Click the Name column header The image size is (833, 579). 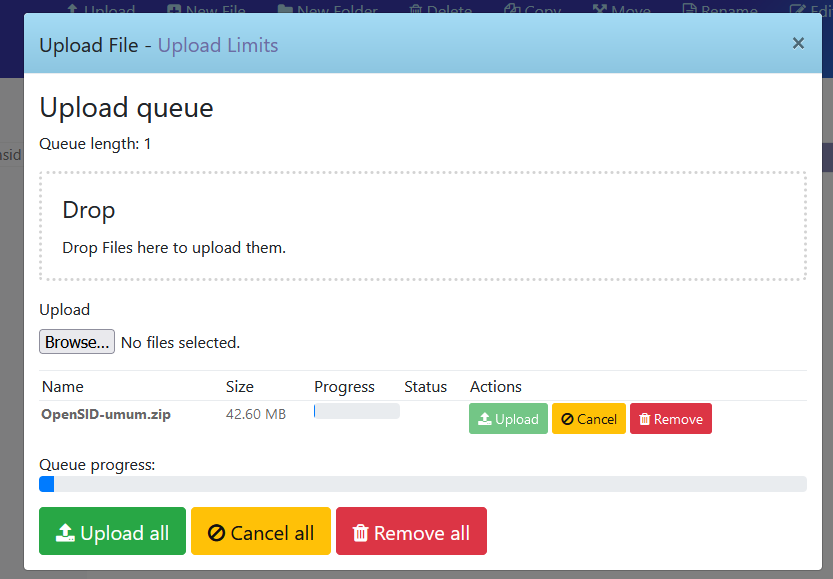(x=63, y=387)
